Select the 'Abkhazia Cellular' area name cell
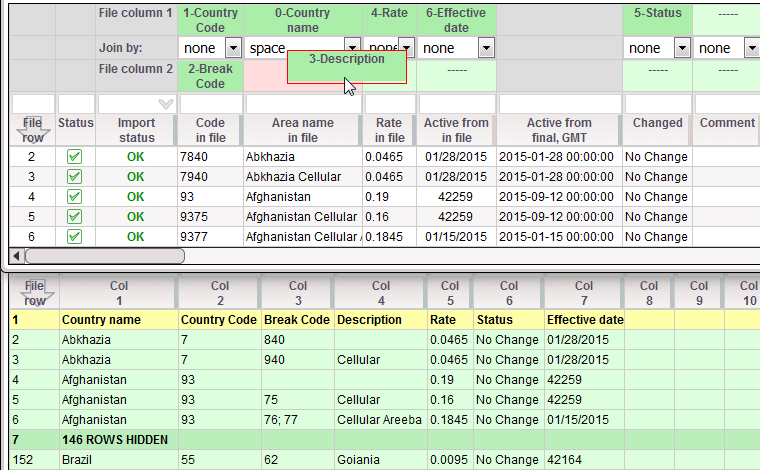 point(302,176)
